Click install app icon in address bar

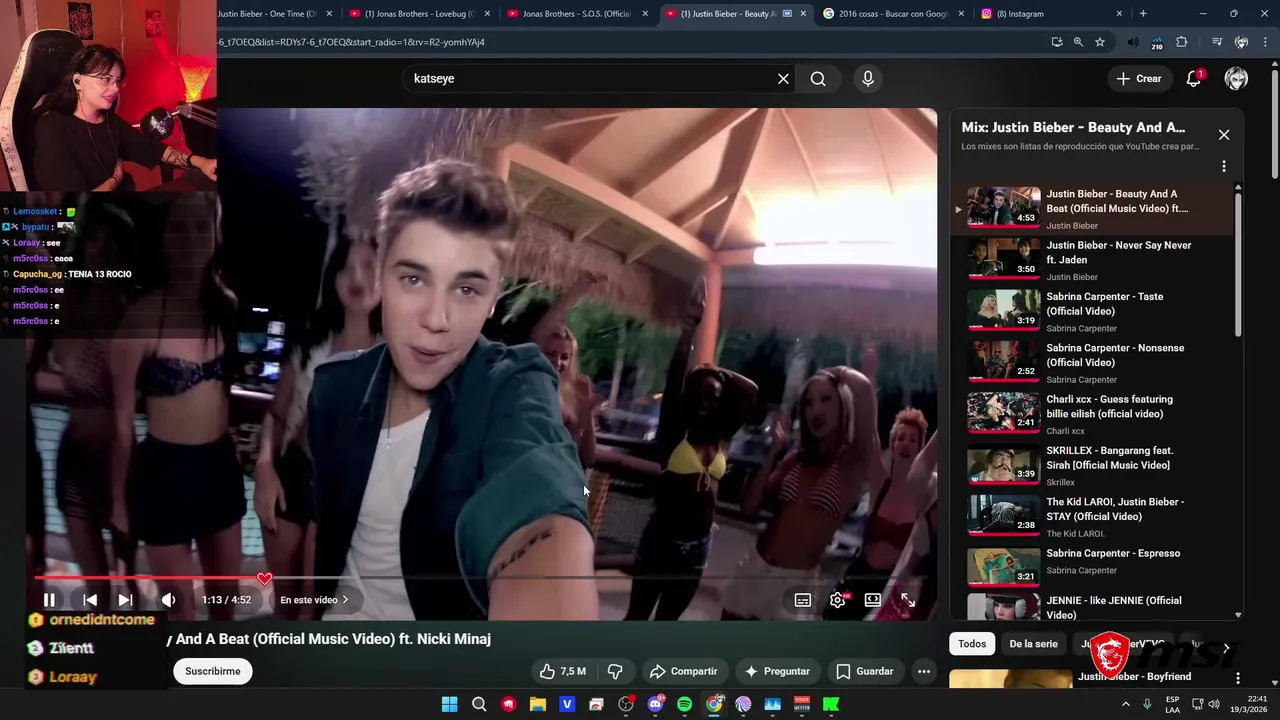[x=1057, y=42]
